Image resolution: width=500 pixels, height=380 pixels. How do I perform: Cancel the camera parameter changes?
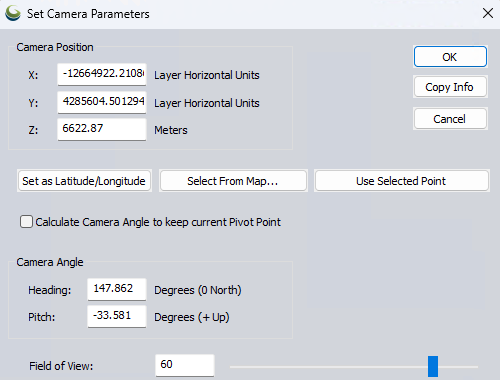450,119
